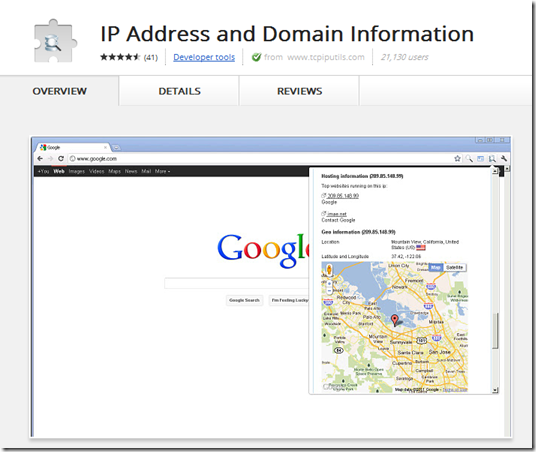The image size is (536, 452).
Task: Switch map to Map view
Action: click(x=436, y=267)
